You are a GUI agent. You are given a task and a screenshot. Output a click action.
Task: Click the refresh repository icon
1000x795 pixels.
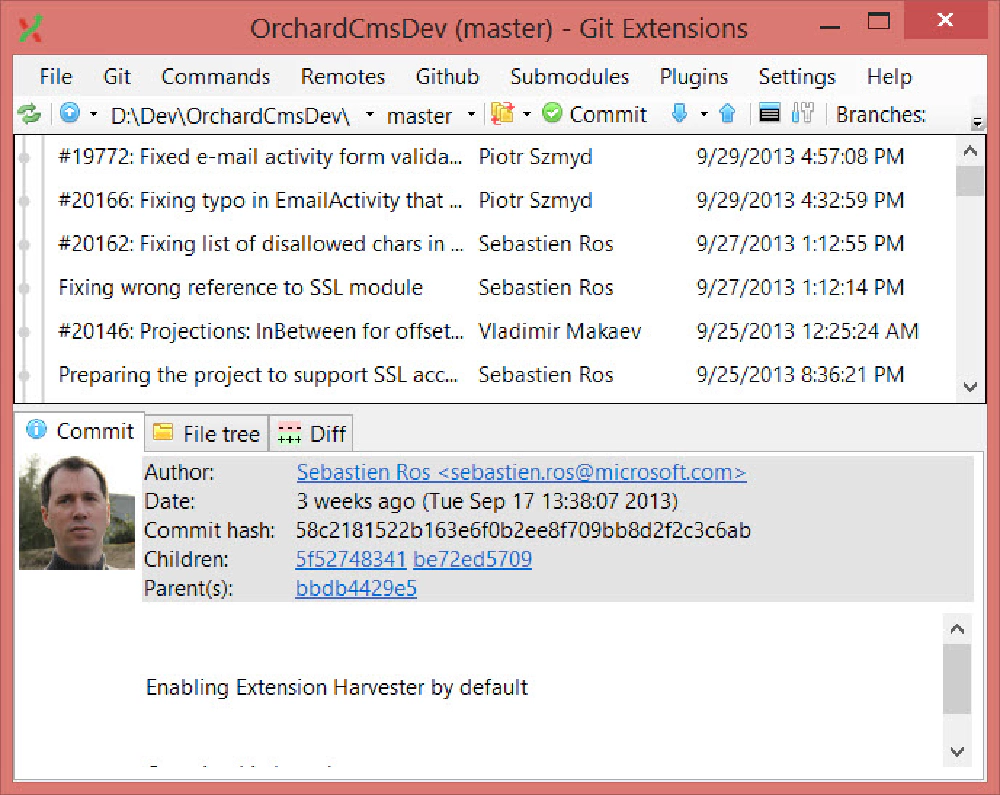pyautogui.click(x=29, y=114)
